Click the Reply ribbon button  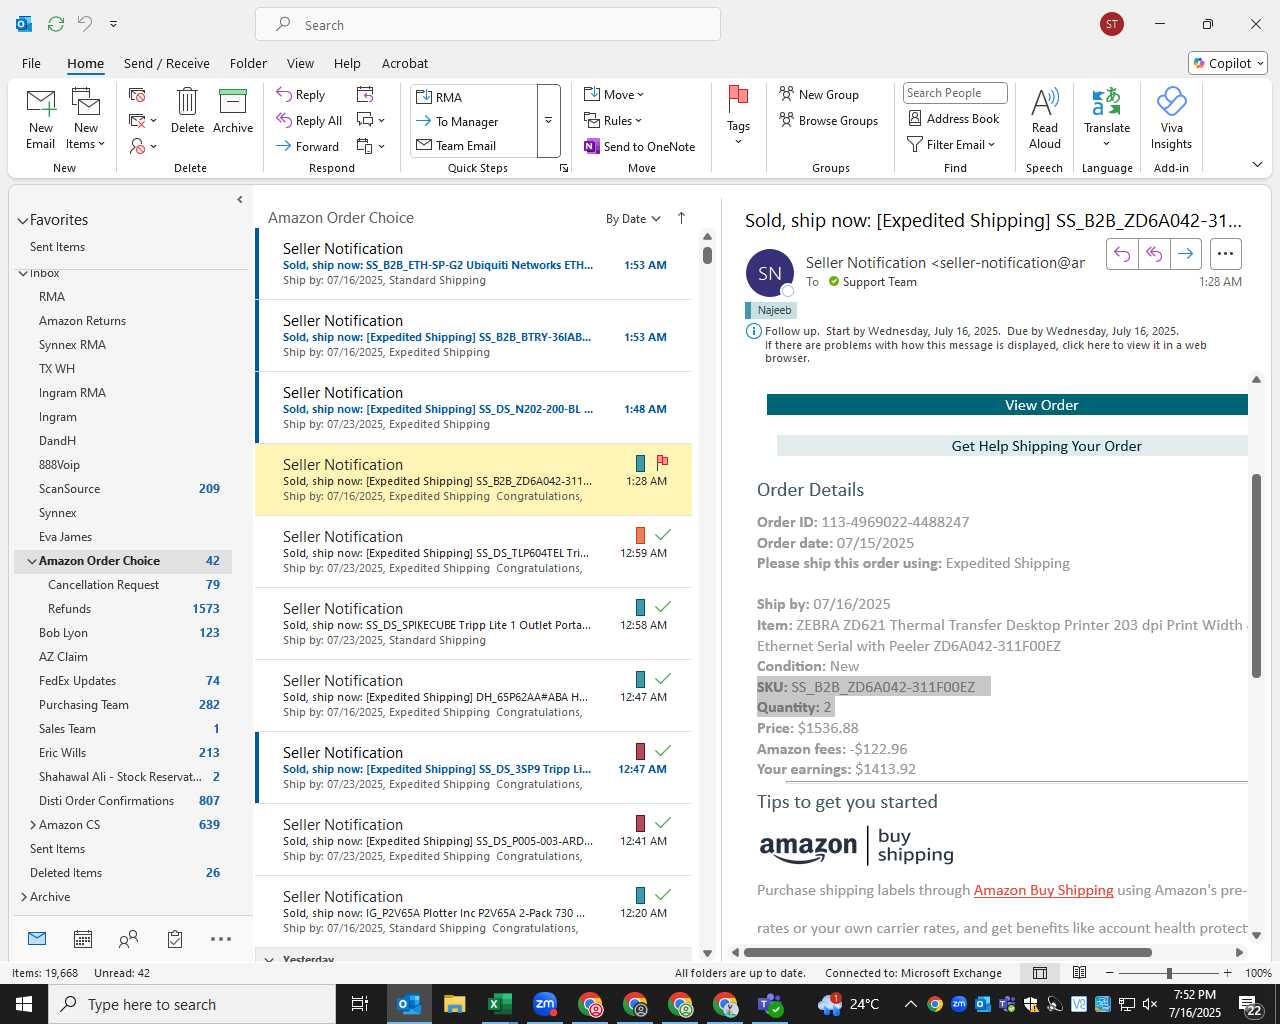(x=301, y=94)
